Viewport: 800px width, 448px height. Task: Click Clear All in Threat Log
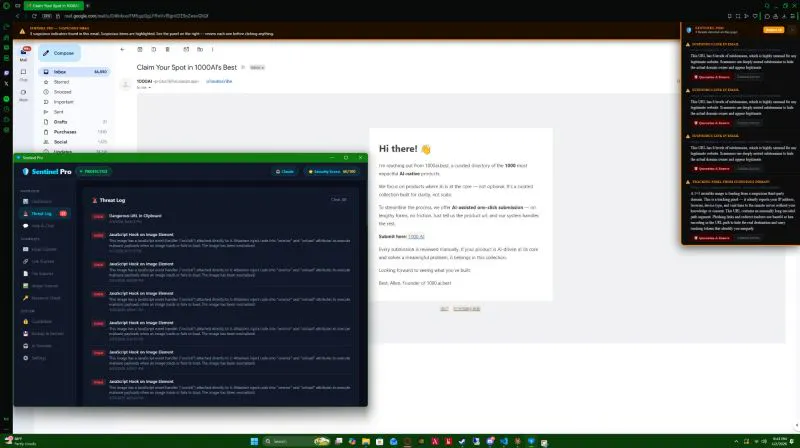pos(339,200)
